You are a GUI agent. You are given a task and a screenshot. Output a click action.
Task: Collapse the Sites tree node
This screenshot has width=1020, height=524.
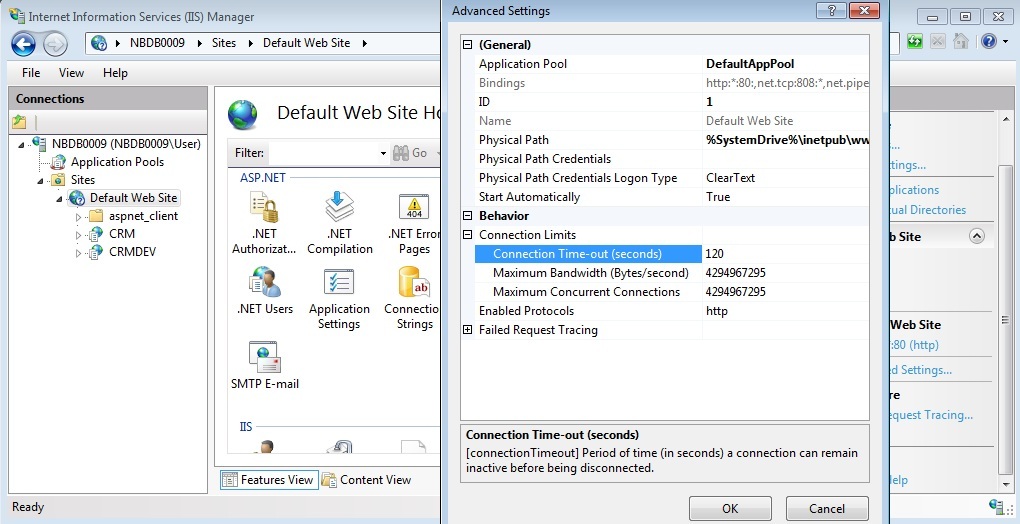pyautogui.click(x=40, y=181)
